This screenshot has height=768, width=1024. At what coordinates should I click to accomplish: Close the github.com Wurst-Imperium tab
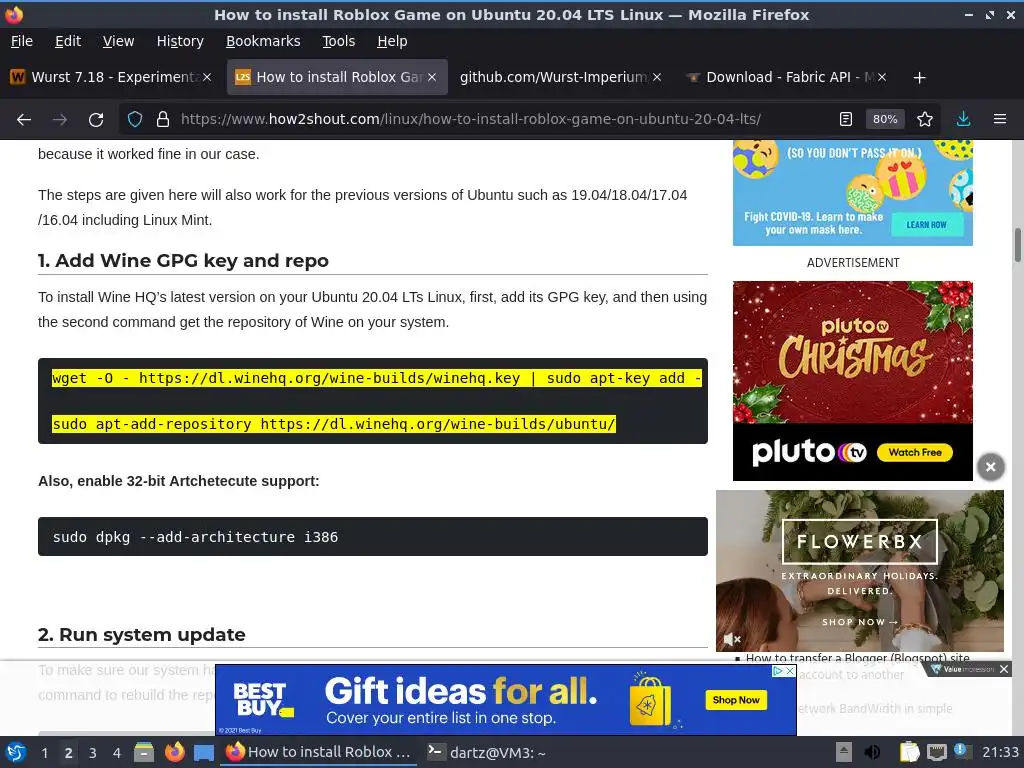(657, 77)
